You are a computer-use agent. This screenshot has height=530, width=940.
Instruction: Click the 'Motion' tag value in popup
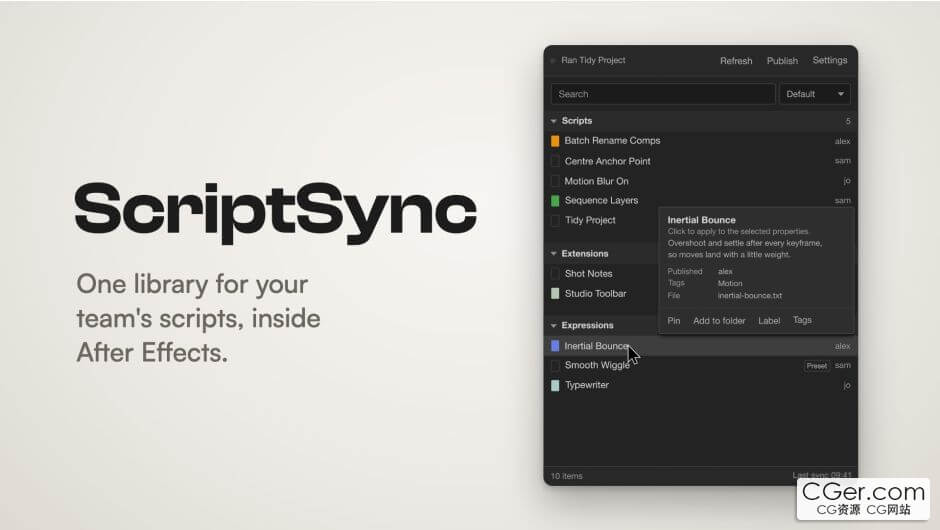click(730, 284)
